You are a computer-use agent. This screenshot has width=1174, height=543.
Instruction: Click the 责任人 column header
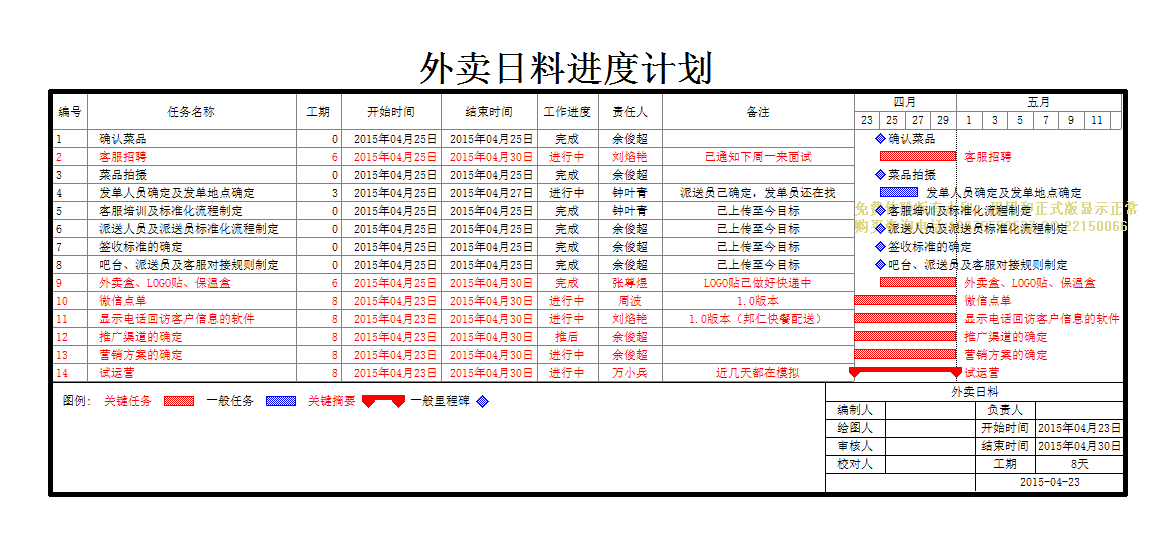coord(630,112)
